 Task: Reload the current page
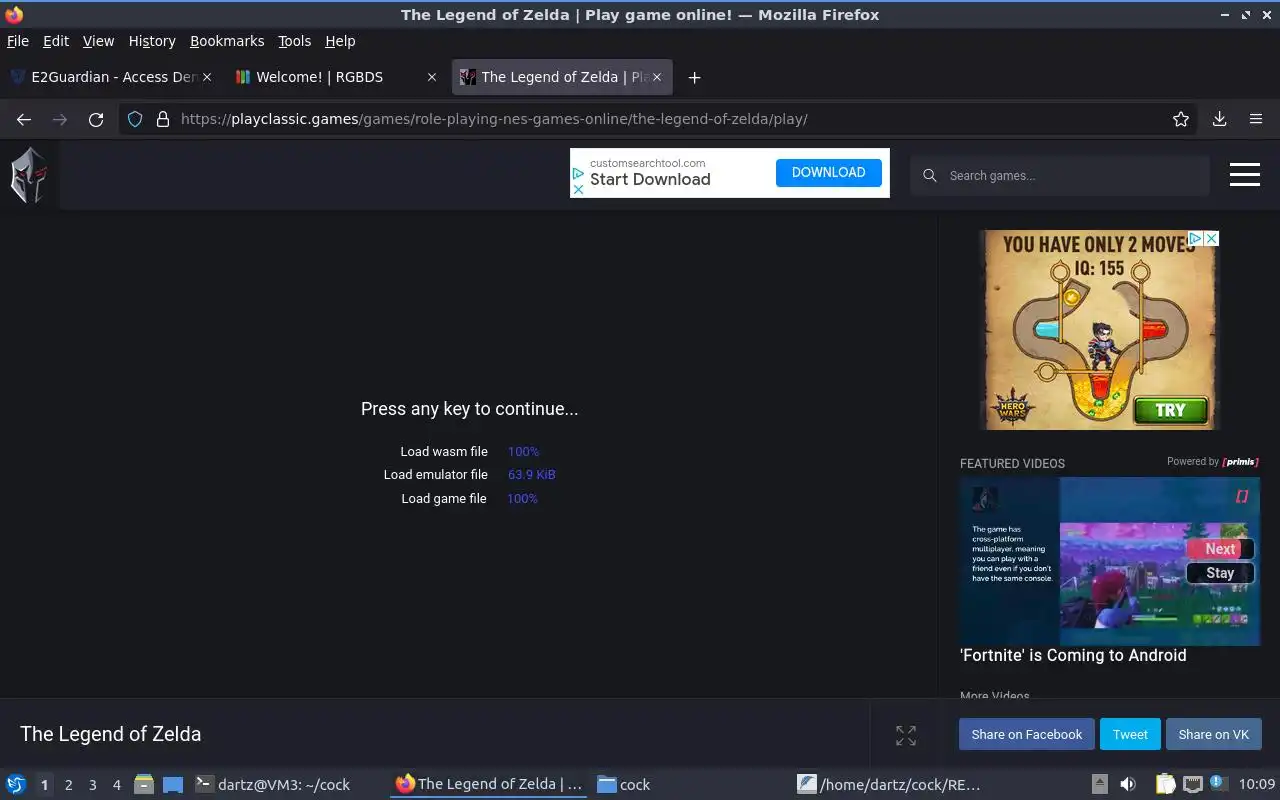coord(96,119)
